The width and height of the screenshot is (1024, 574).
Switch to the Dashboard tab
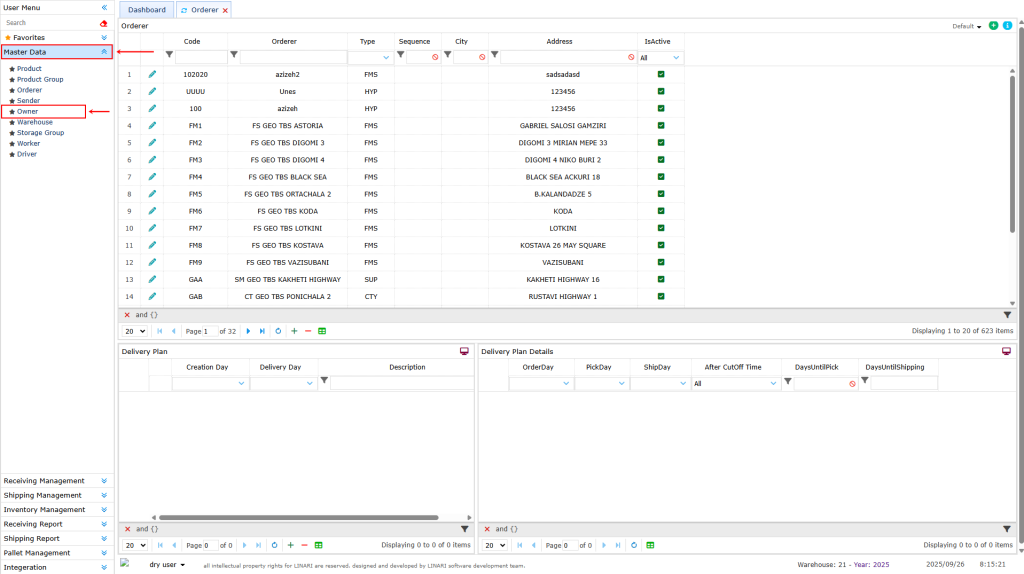pyautogui.click(x=147, y=10)
